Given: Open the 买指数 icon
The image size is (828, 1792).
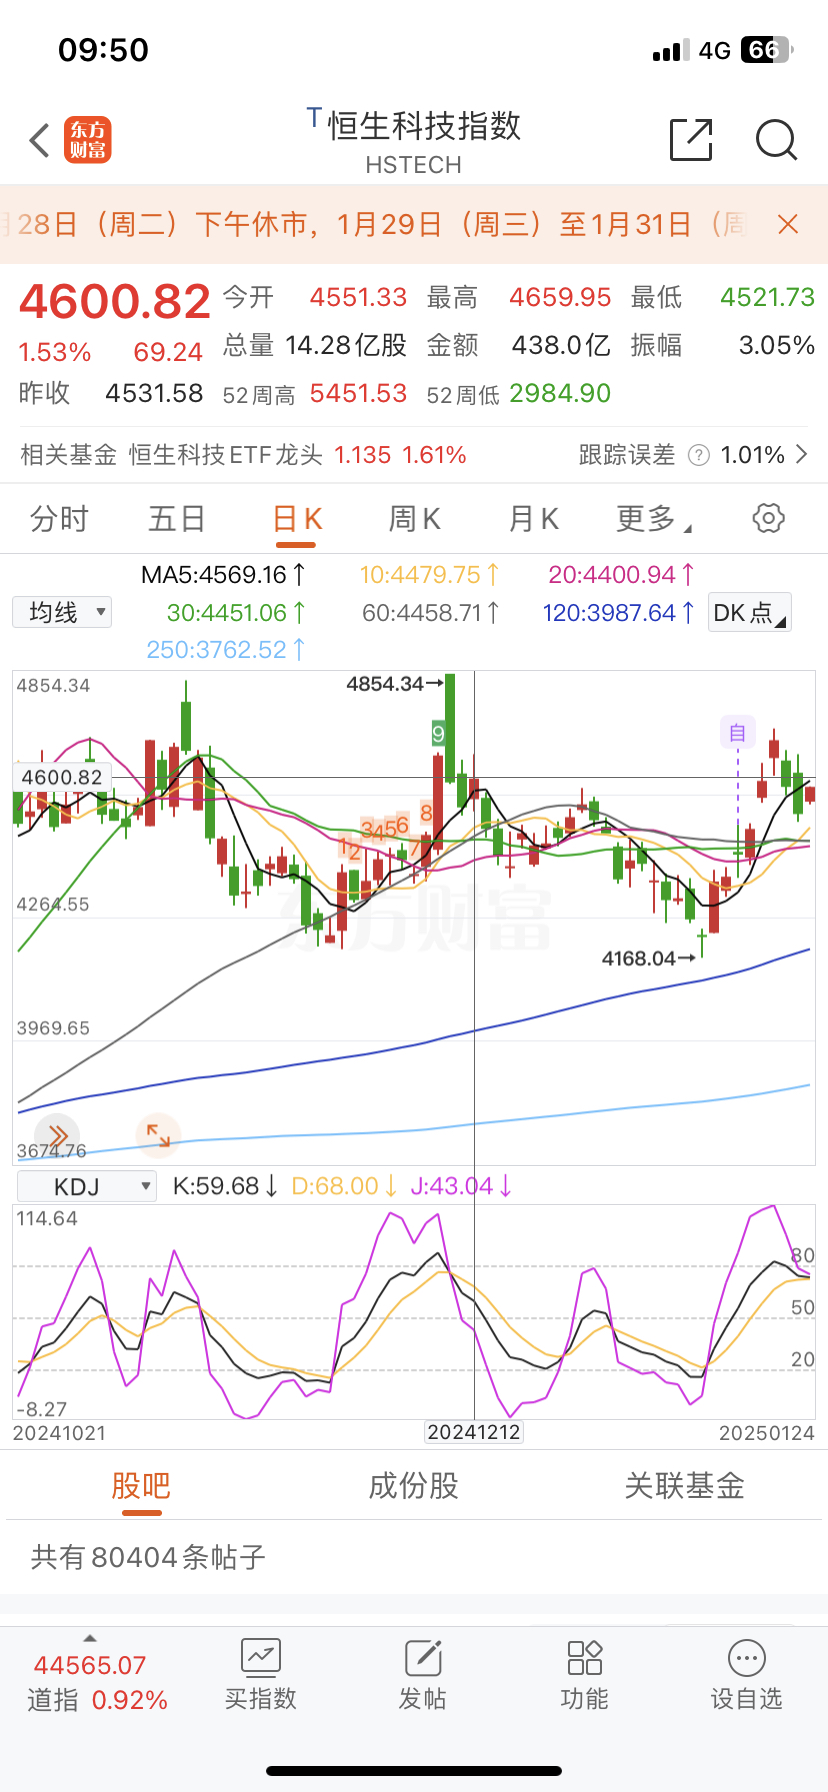Looking at the screenshot, I should click(261, 1658).
